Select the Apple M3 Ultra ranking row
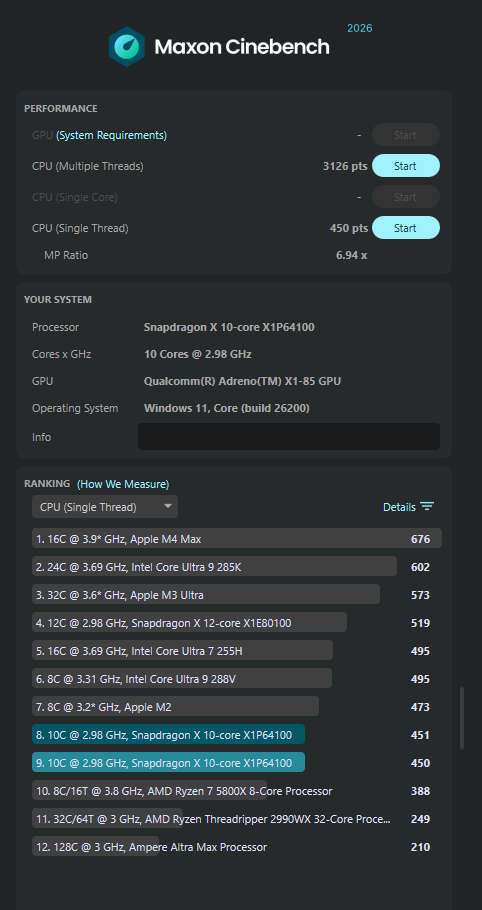 point(237,595)
